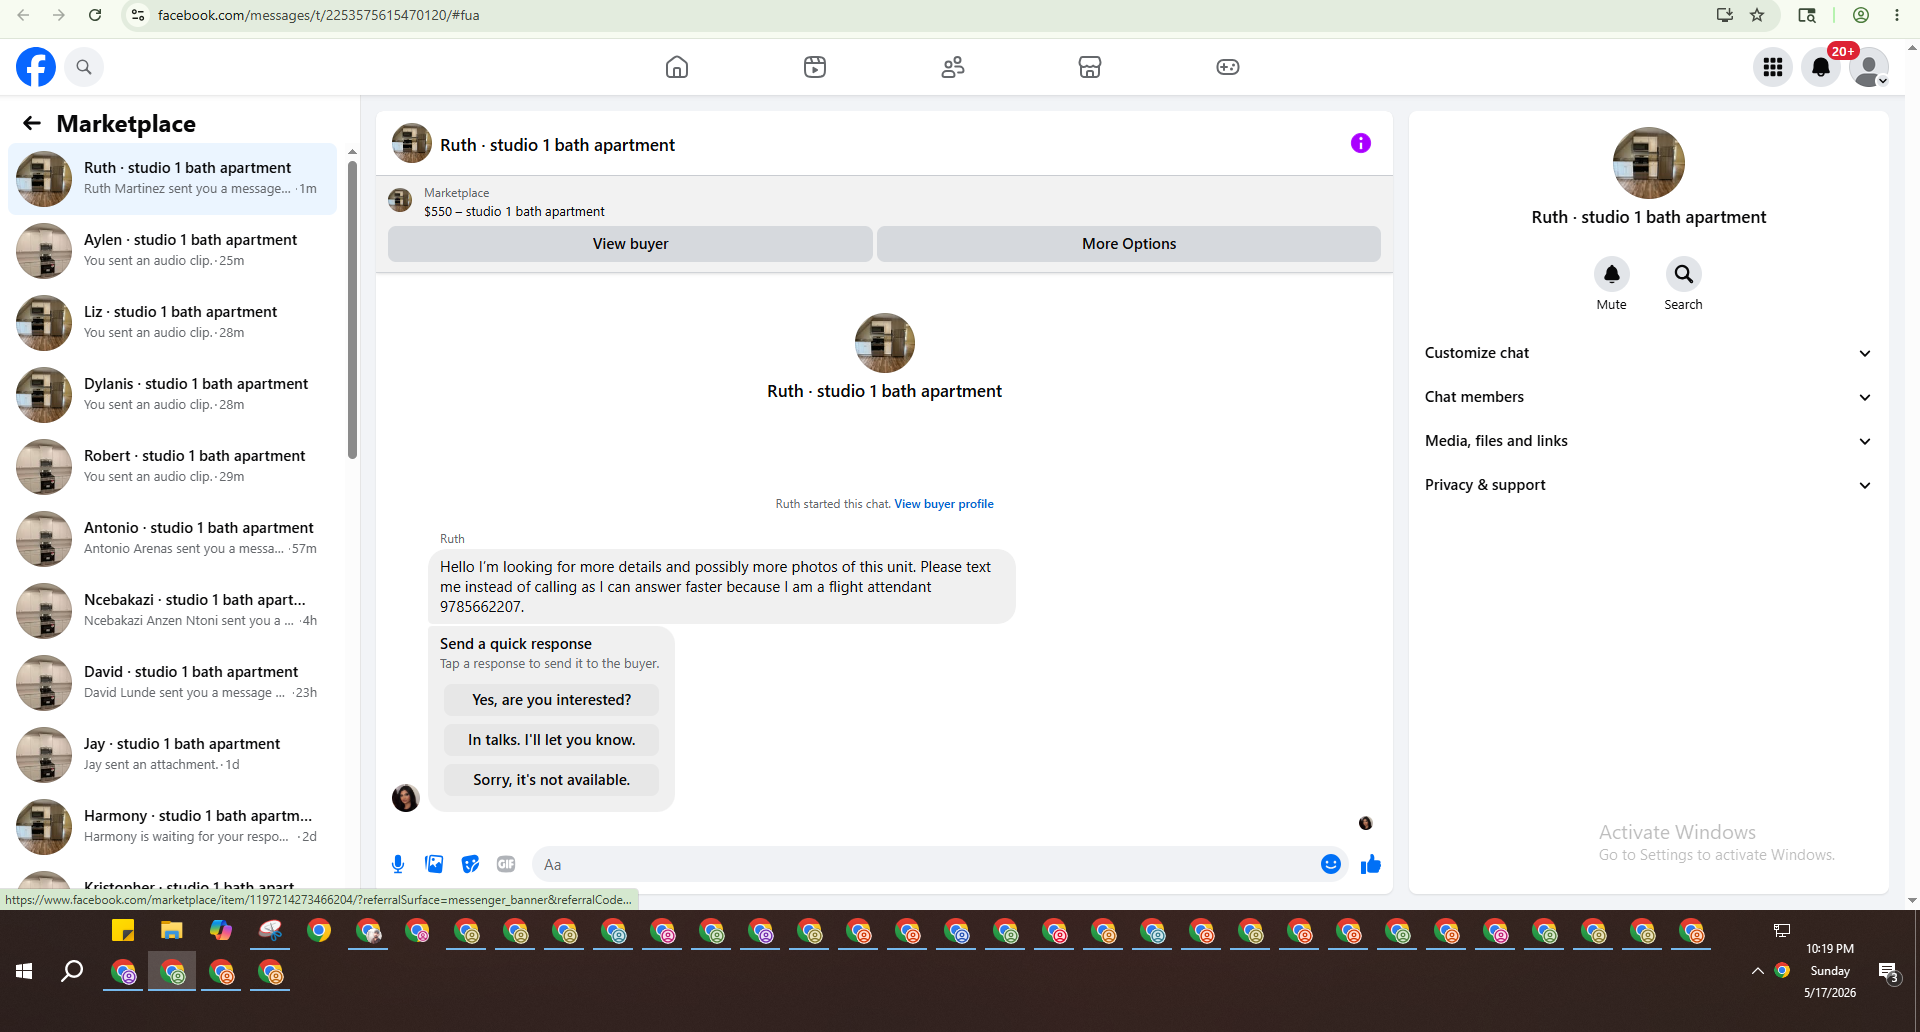The height and width of the screenshot is (1032, 1920).
Task: Open the Windows Start menu
Action: coord(24,971)
